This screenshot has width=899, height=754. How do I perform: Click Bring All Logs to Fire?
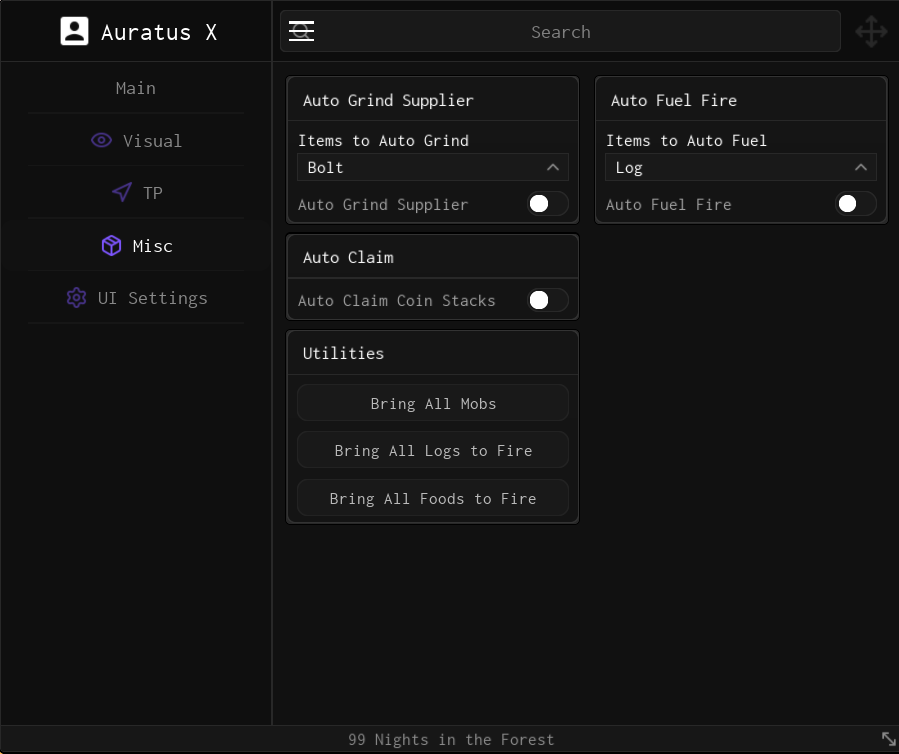tap(432, 451)
